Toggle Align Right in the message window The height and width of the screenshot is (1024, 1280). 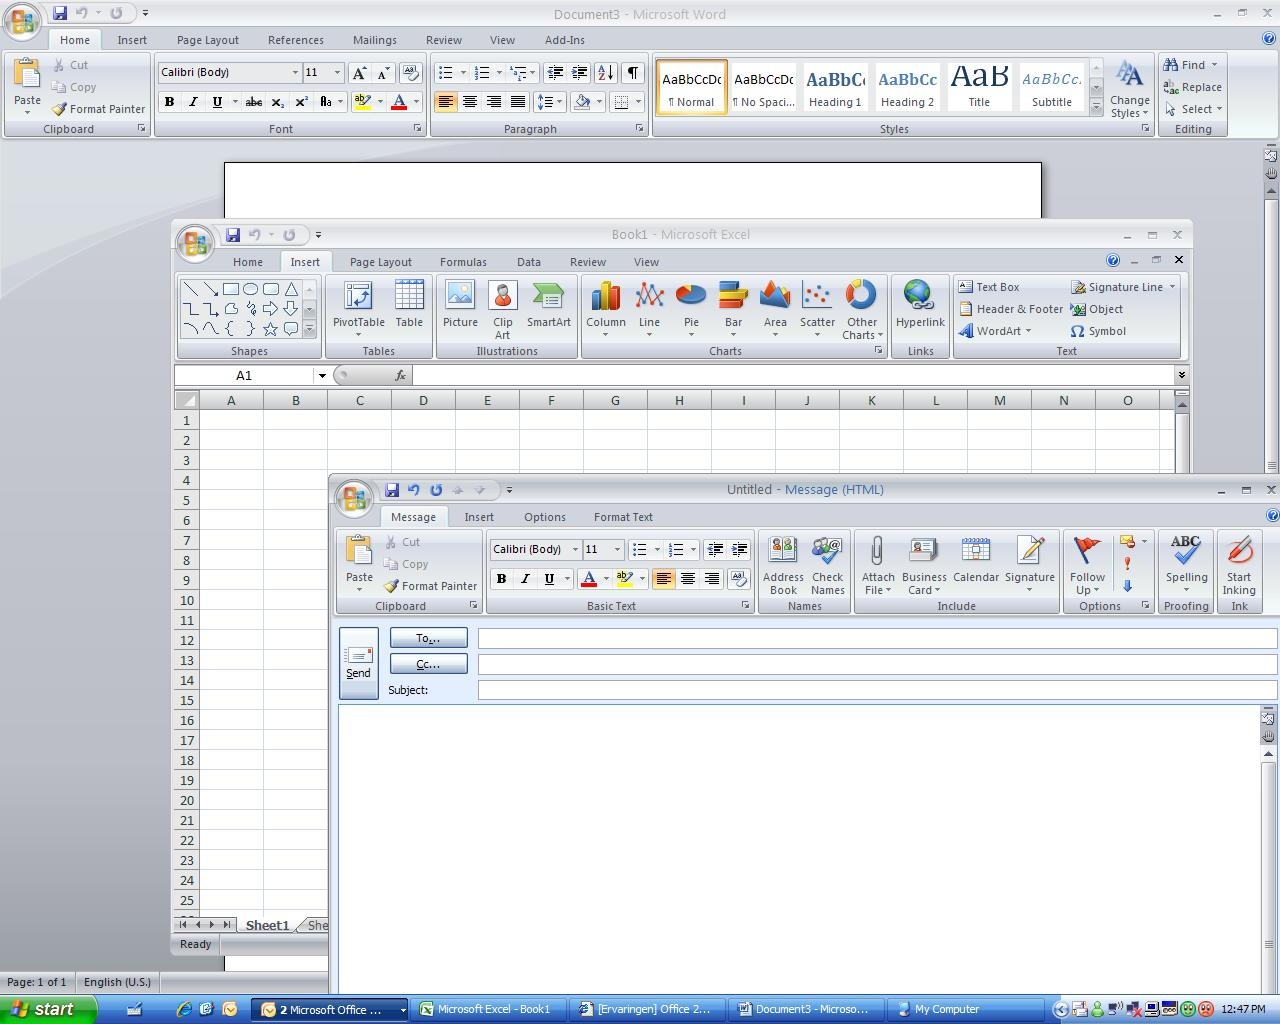[x=712, y=579]
